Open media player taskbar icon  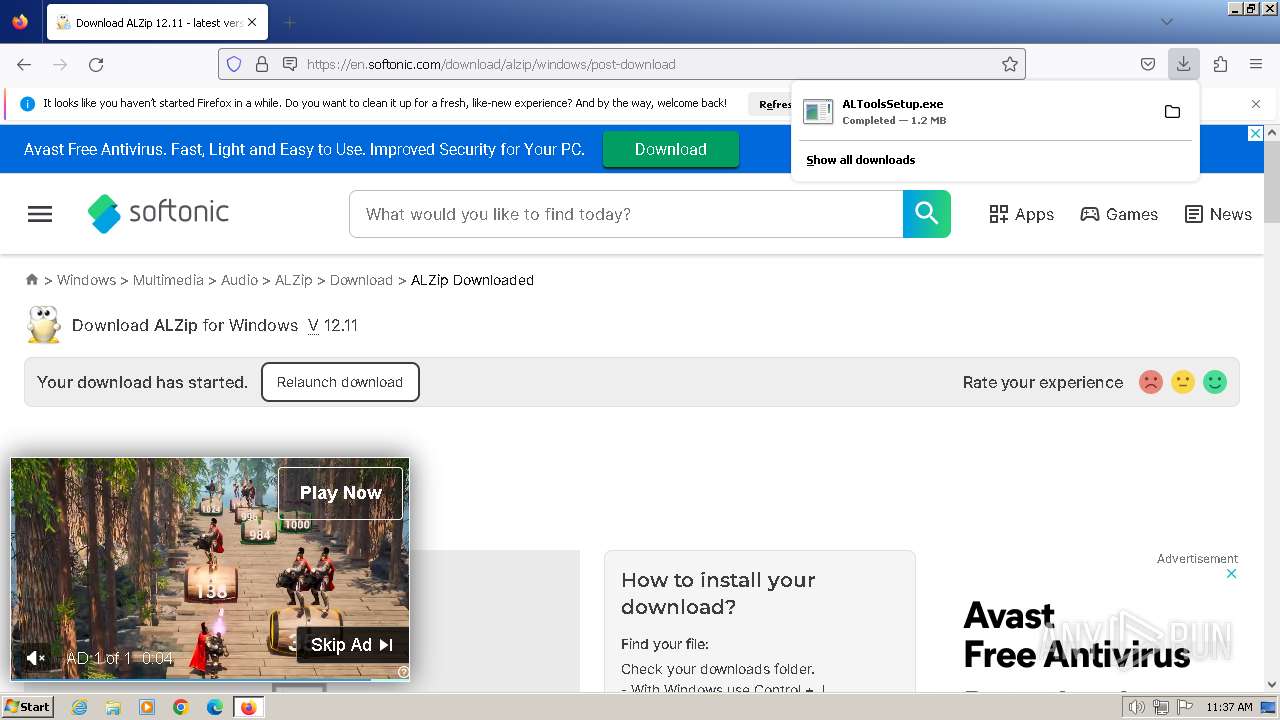pyautogui.click(x=147, y=707)
